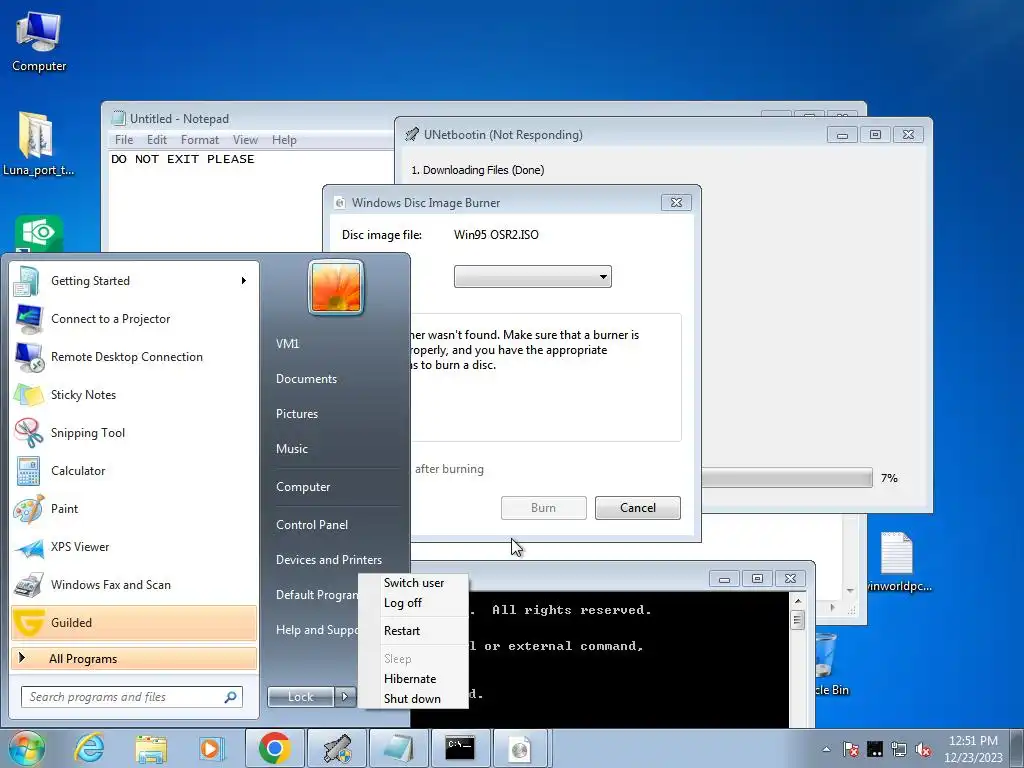This screenshot has width=1024, height=768.
Task: Select the Luna_port_t... folder on desktop
Action: click(x=38, y=144)
